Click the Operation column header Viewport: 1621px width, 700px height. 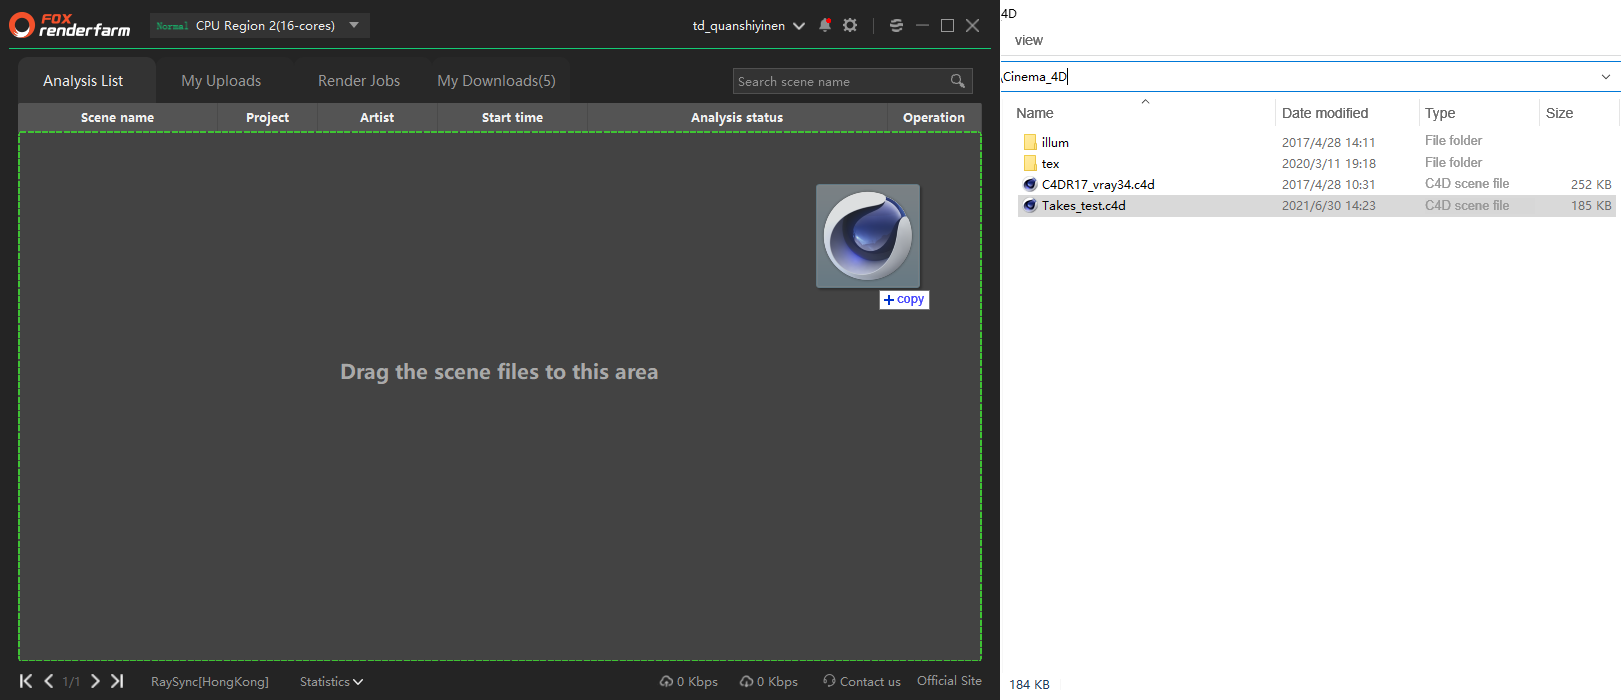coord(934,117)
